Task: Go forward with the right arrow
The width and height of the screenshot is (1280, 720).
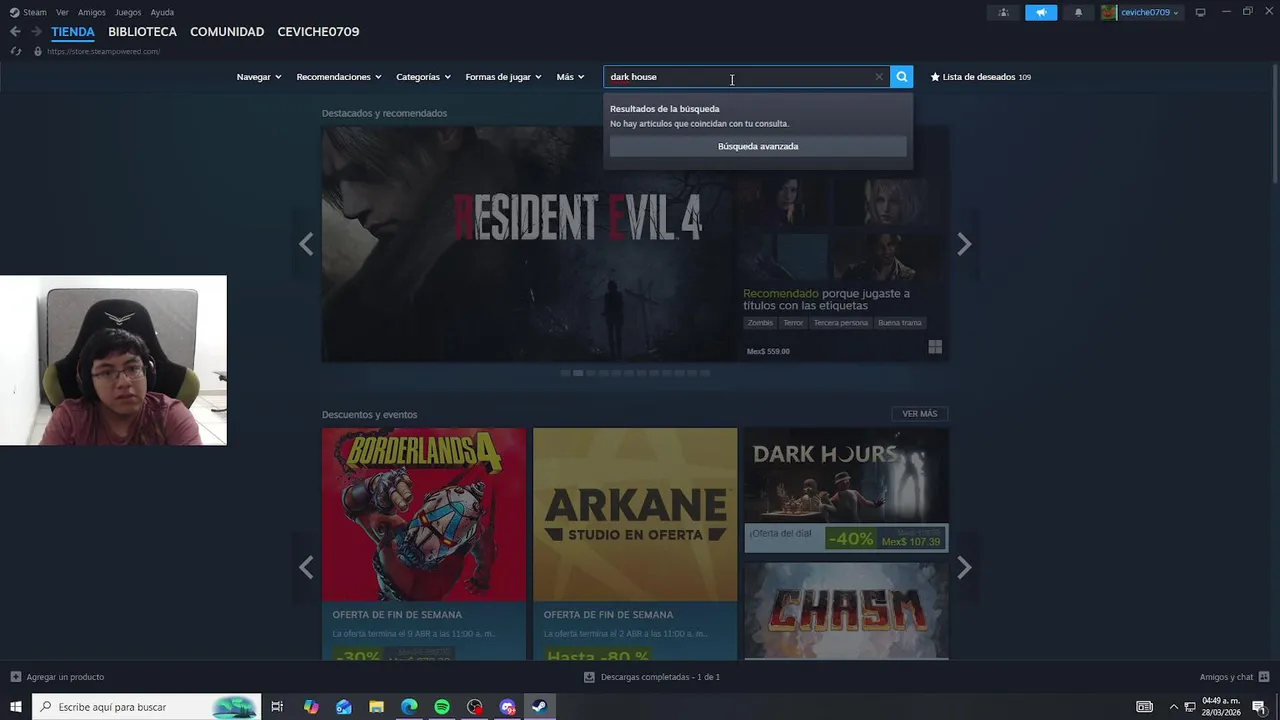Action: [36, 32]
